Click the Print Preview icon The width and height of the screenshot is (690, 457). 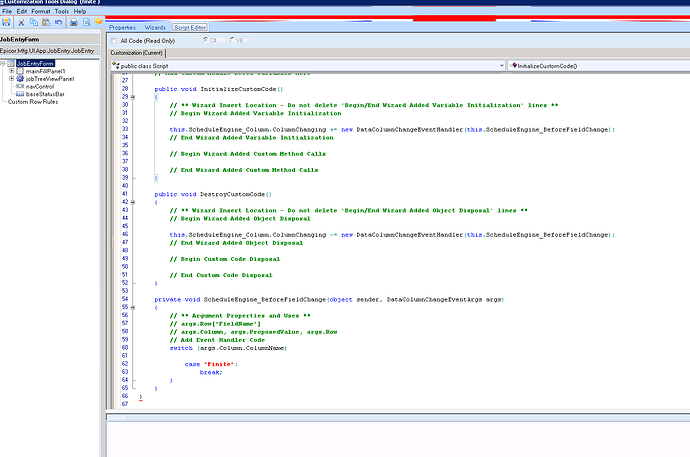(x=87, y=22)
